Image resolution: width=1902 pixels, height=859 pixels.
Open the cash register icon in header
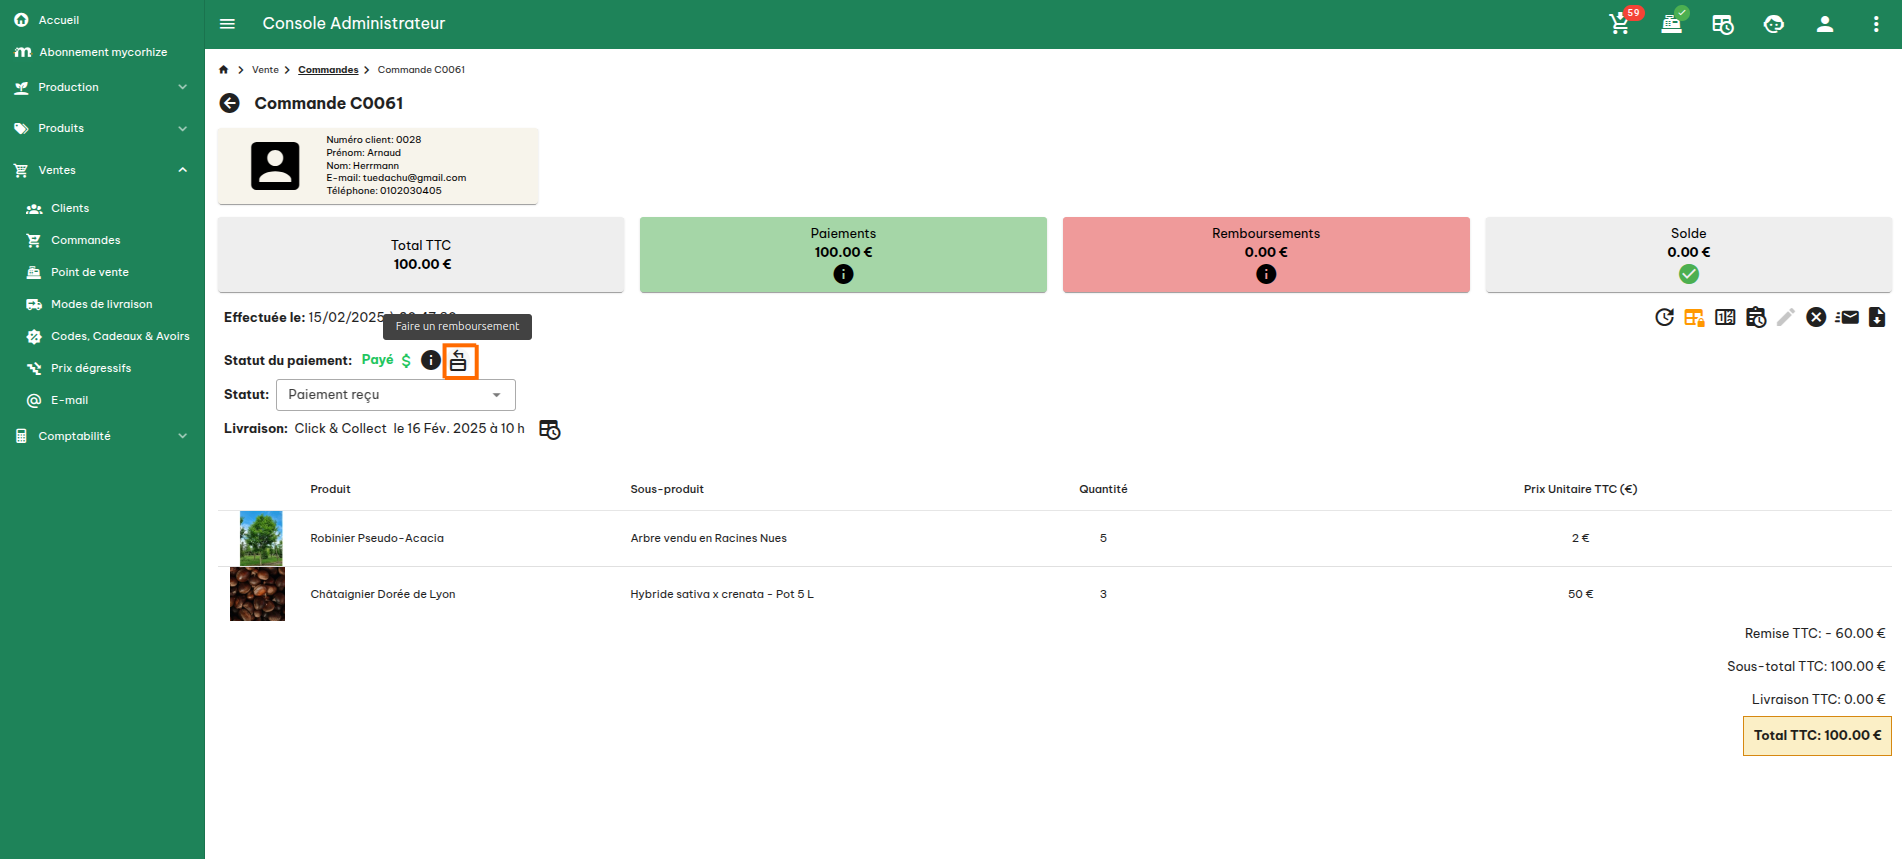point(1671,24)
